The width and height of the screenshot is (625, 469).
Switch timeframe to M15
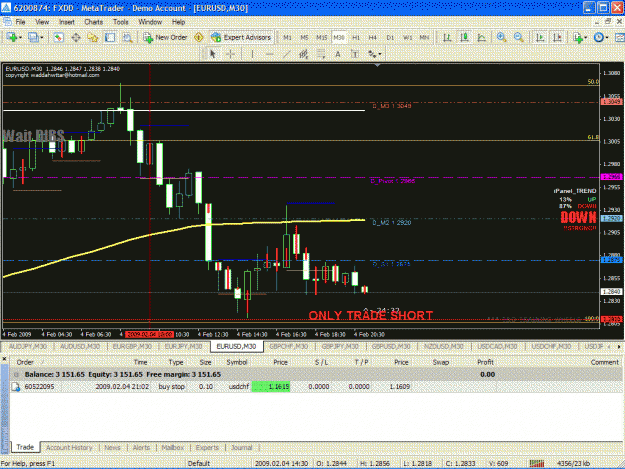pyautogui.click(x=321, y=37)
